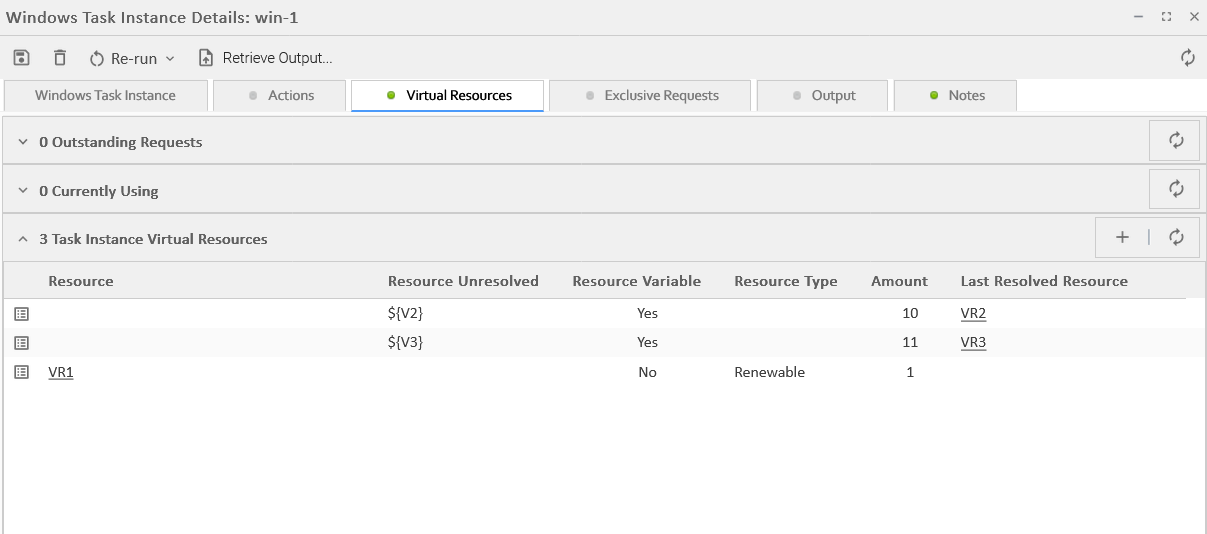
Task: Add a new Task Instance Virtual Resource
Action: click(x=1122, y=238)
